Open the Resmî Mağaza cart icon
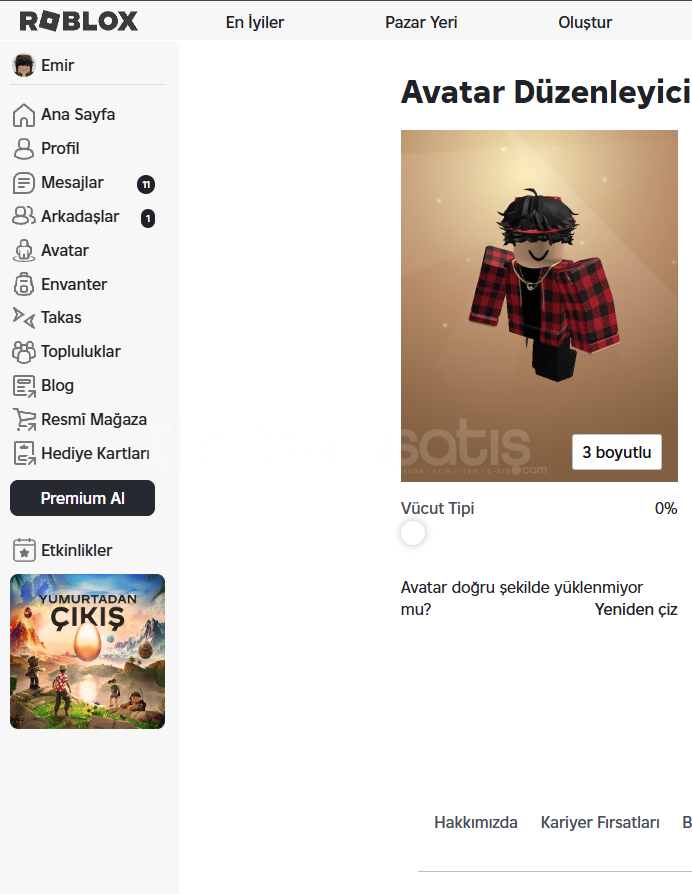 pos(24,420)
